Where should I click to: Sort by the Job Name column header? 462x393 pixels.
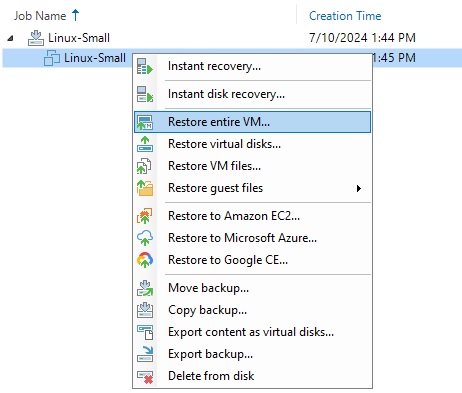coord(40,16)
